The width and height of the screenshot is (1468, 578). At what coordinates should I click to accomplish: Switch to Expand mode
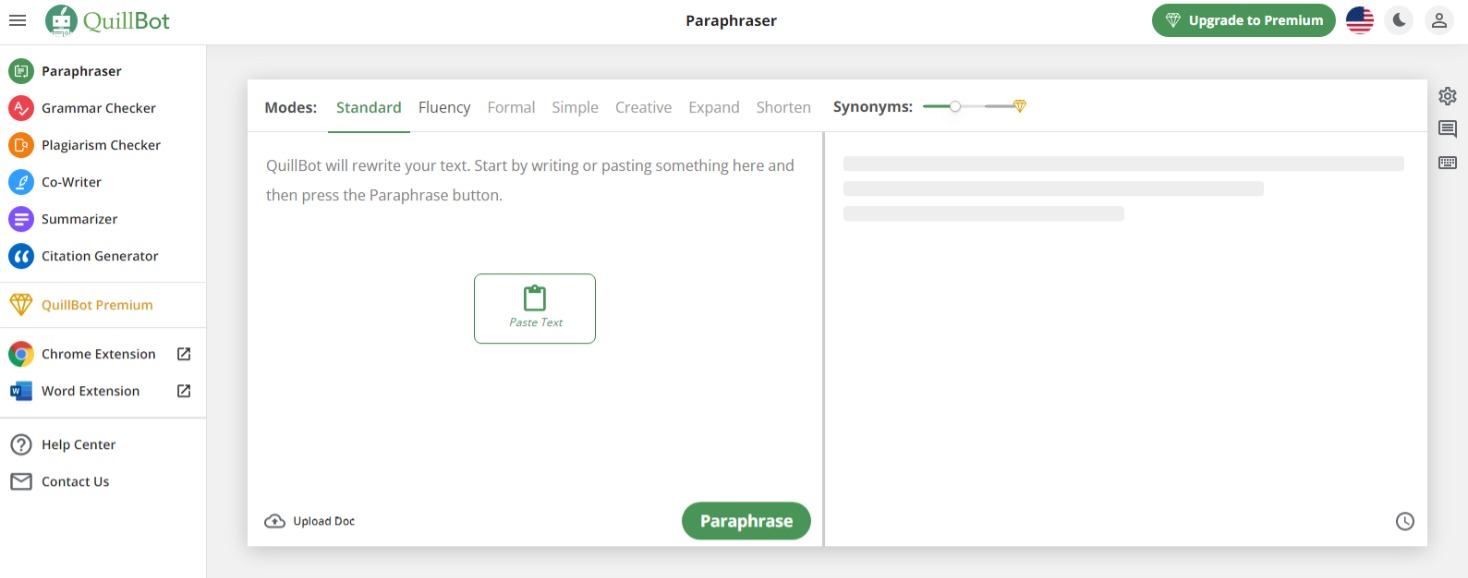[x=714, y=107]
